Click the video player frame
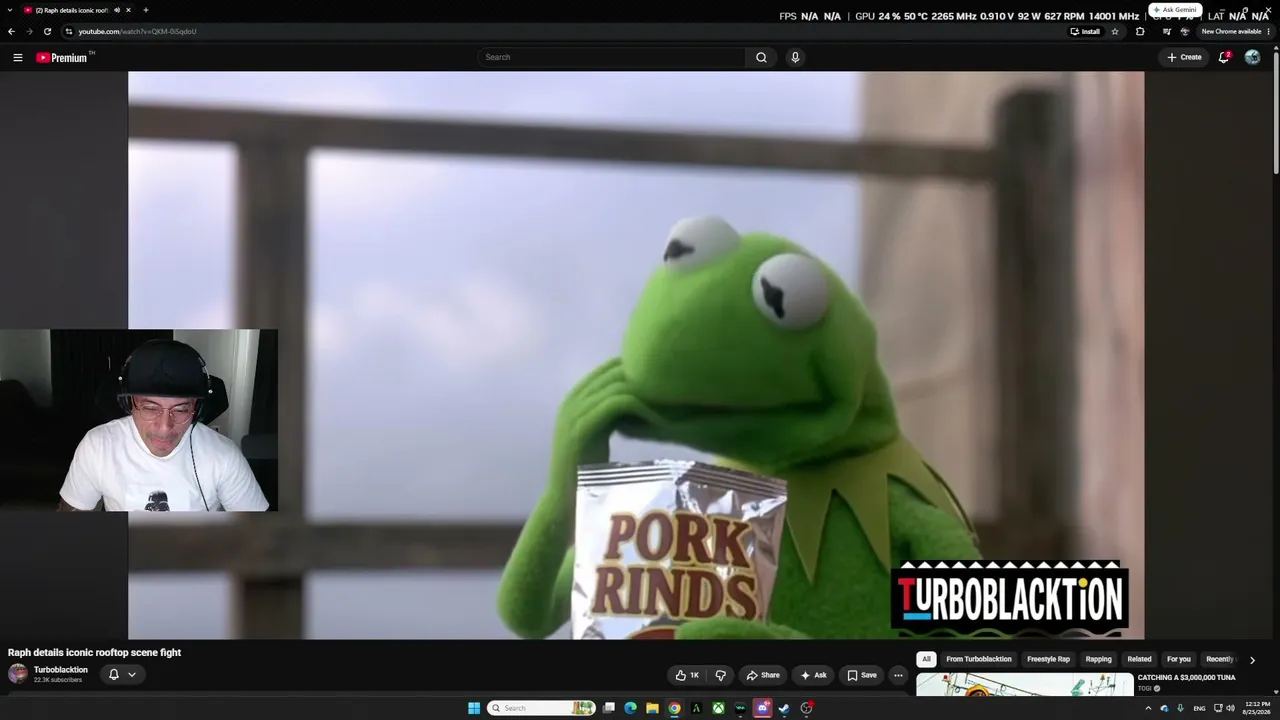This screenshot has height=720, width=1280. 636,355
